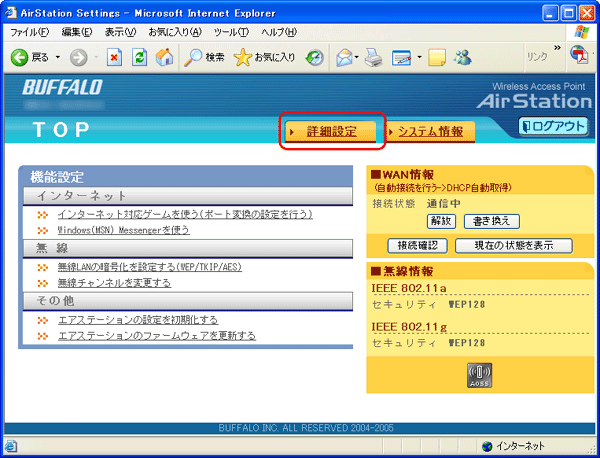Open the お気に入り favorites toolbar button
This screenshot has width=600, height=458.
point(264,58)
